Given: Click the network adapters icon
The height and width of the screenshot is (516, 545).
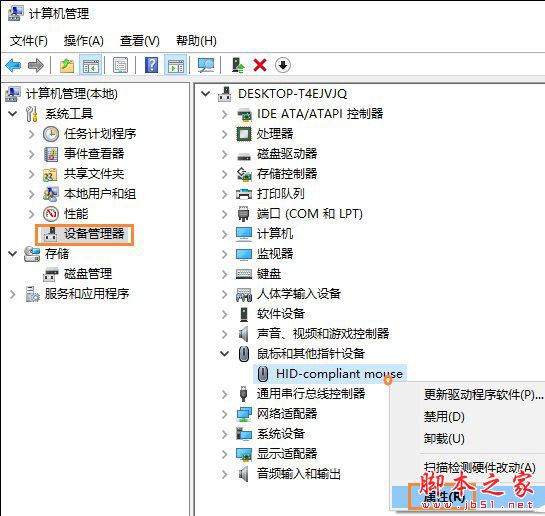Looking at the screenshot, I should coord(244,414).
